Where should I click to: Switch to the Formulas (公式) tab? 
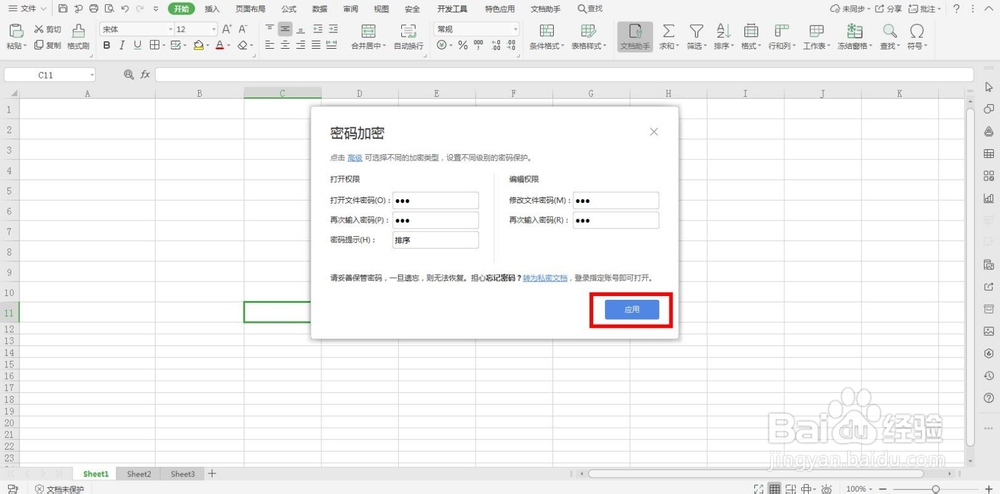pos(288,9)
